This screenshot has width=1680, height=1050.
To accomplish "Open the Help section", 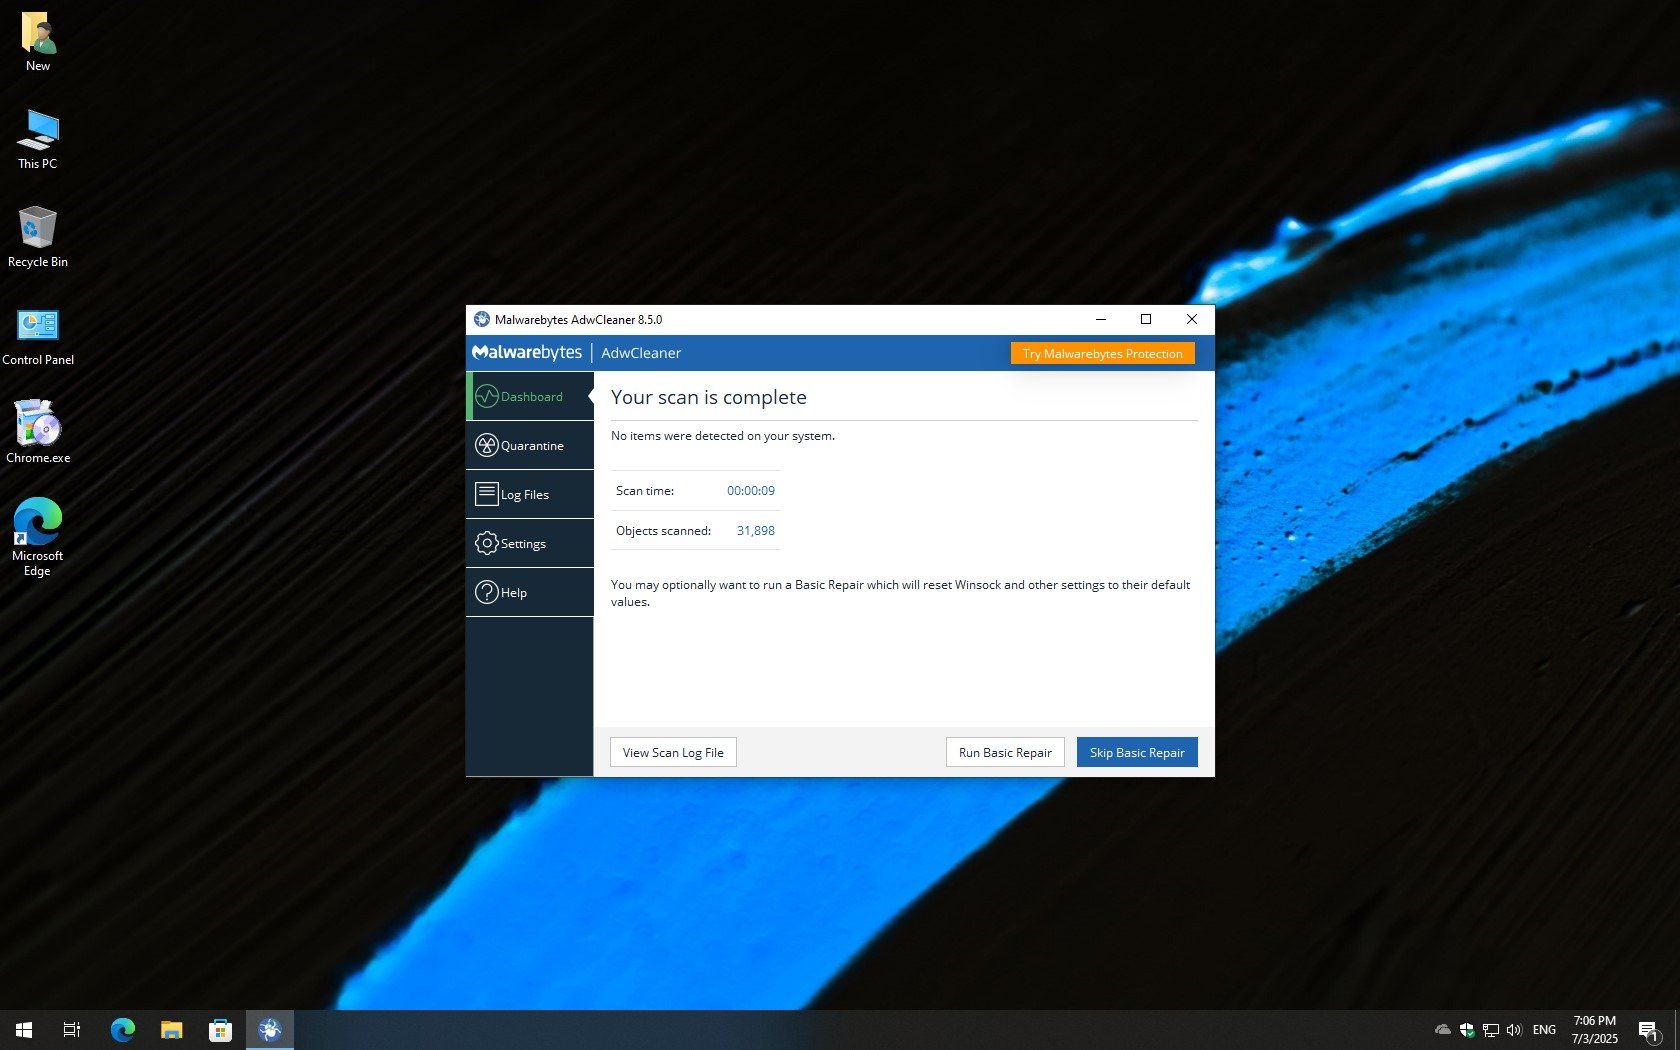I will point(530,592).
